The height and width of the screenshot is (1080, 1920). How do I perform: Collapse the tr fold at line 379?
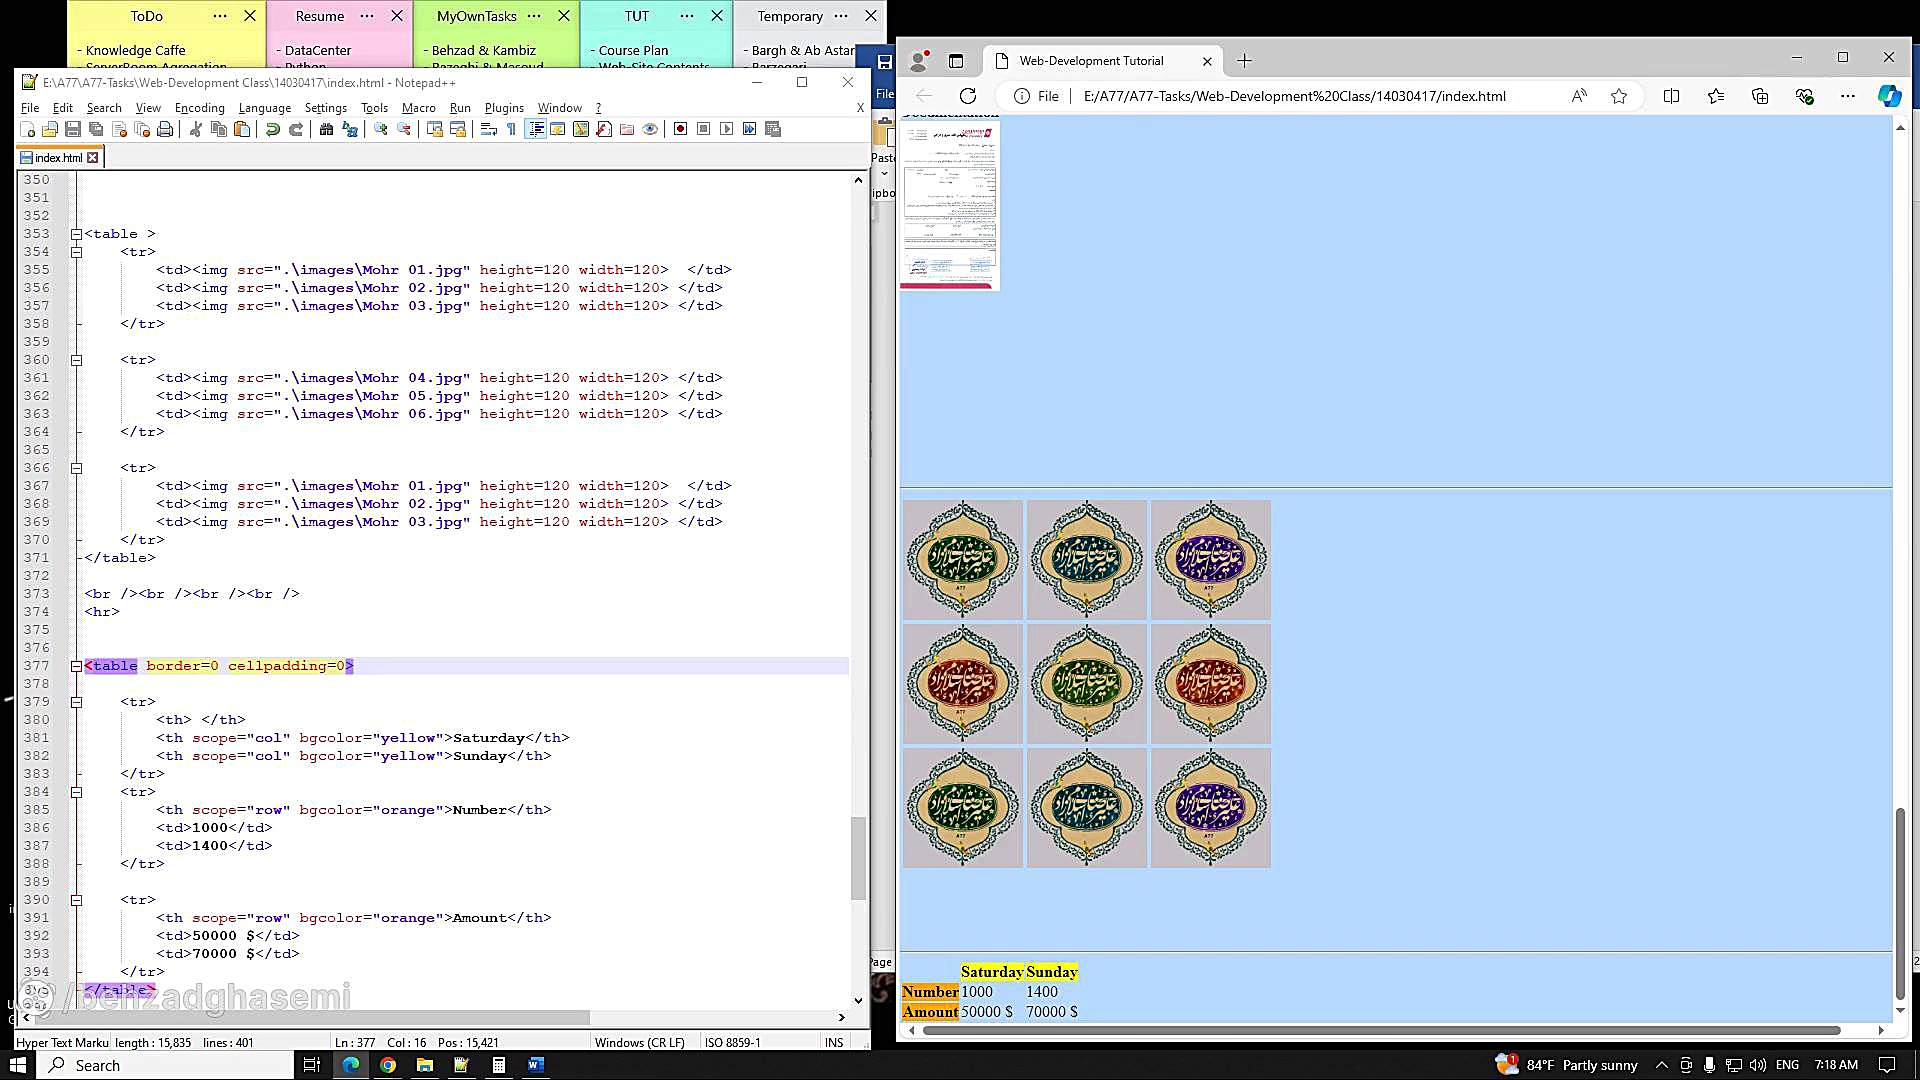[76, 702]
